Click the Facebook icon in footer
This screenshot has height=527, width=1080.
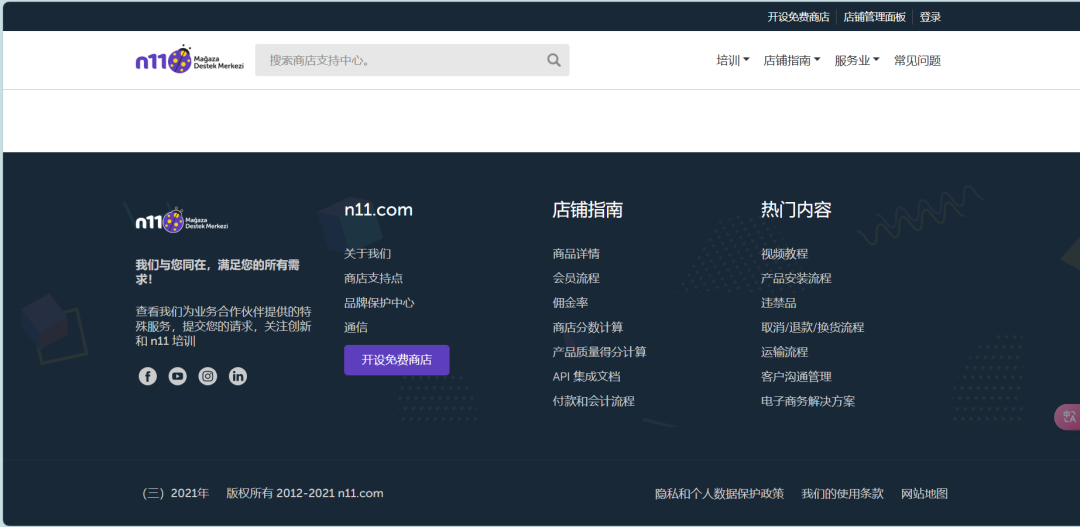pyautogui.click(x=148, y=376)
